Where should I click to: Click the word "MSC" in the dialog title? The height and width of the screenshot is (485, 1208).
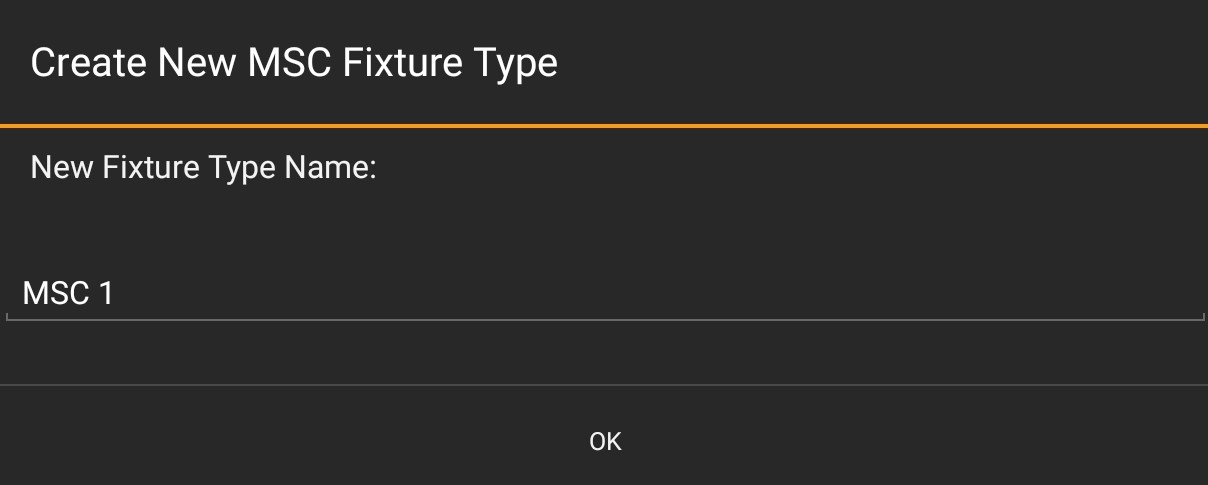(290, 64)
